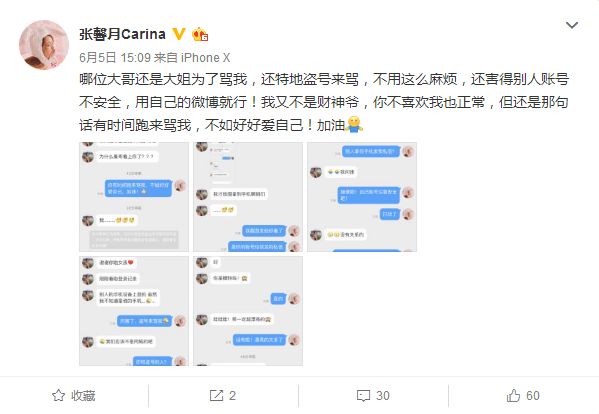Open the first chat screenshot thumbnail
599x414 pixels.
134,197
